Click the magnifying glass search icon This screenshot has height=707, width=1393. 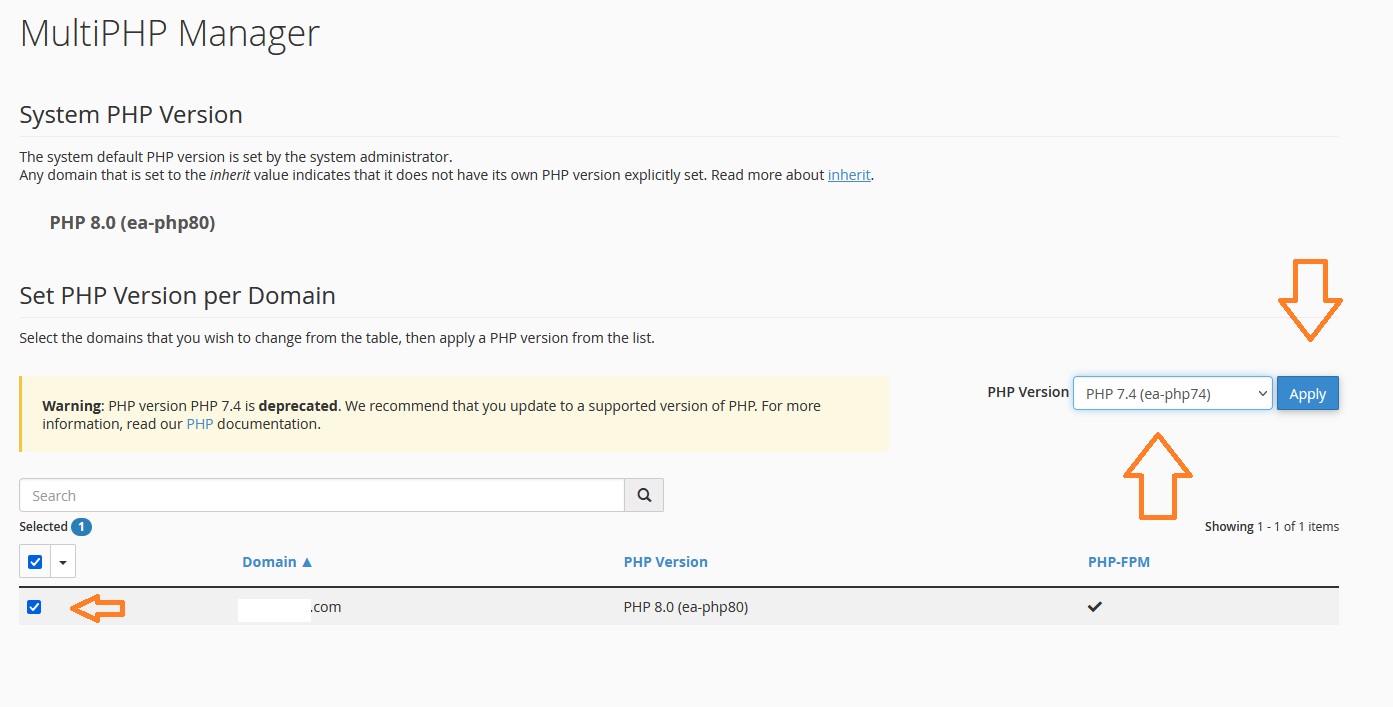coord(644,495)
